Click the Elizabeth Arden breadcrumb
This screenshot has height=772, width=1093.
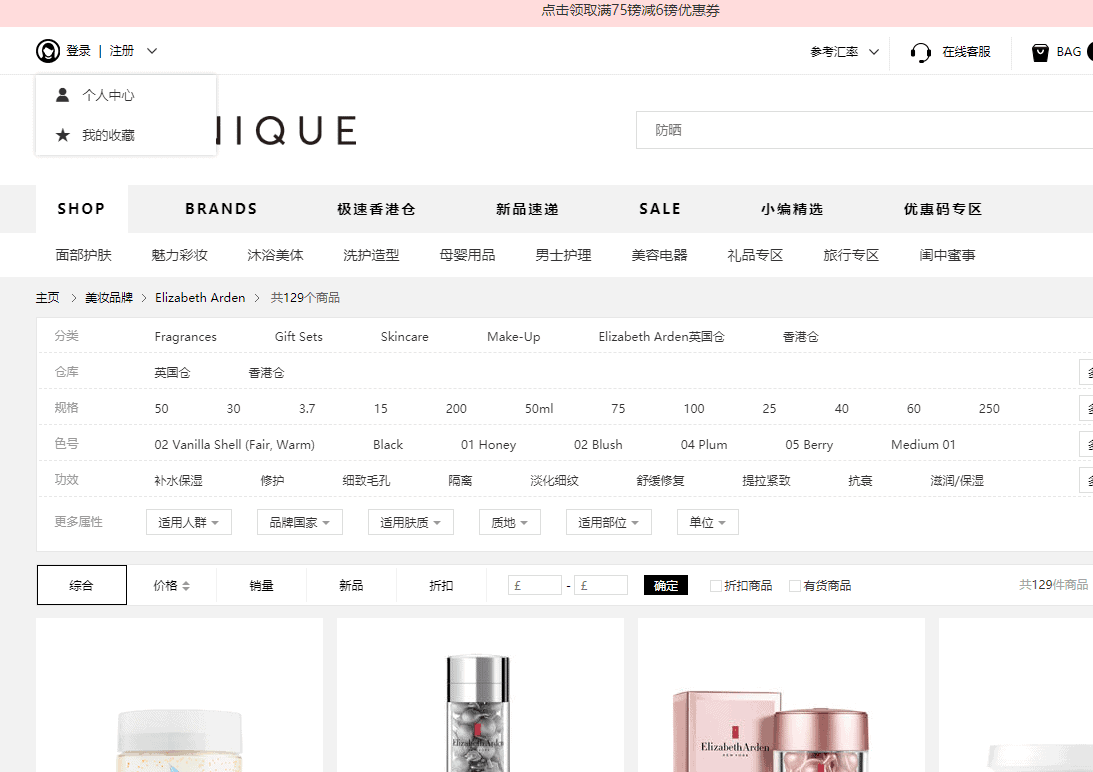coord(200,298)
